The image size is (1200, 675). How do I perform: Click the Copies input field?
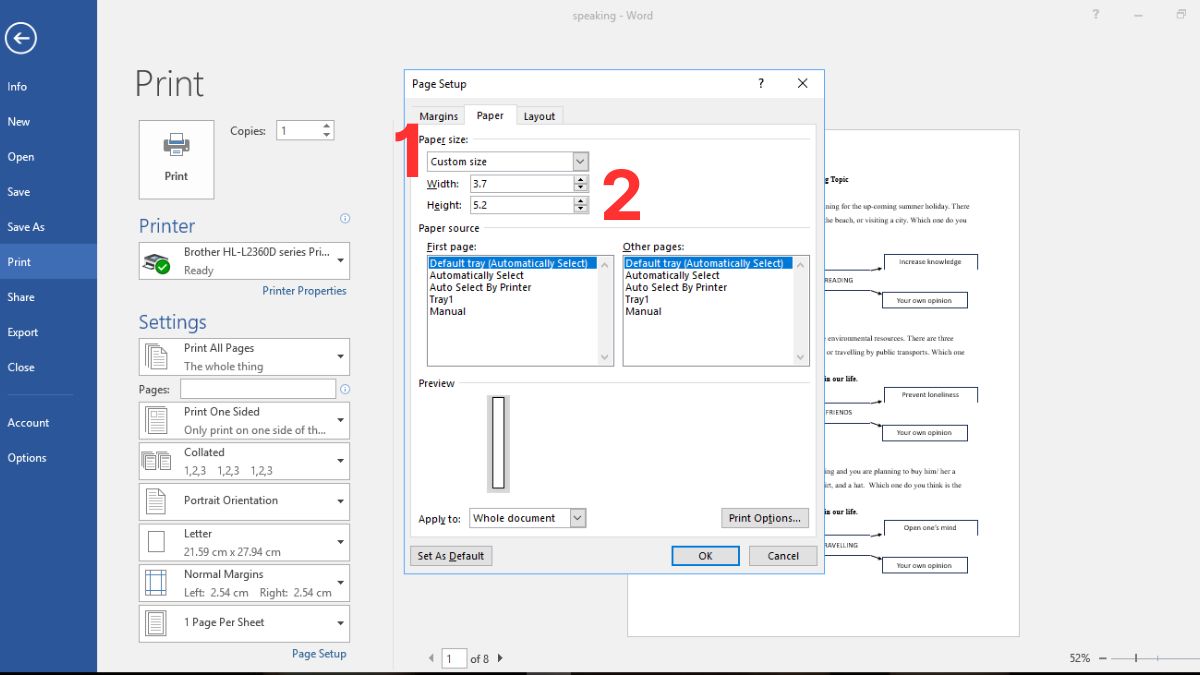pos(299,131)
